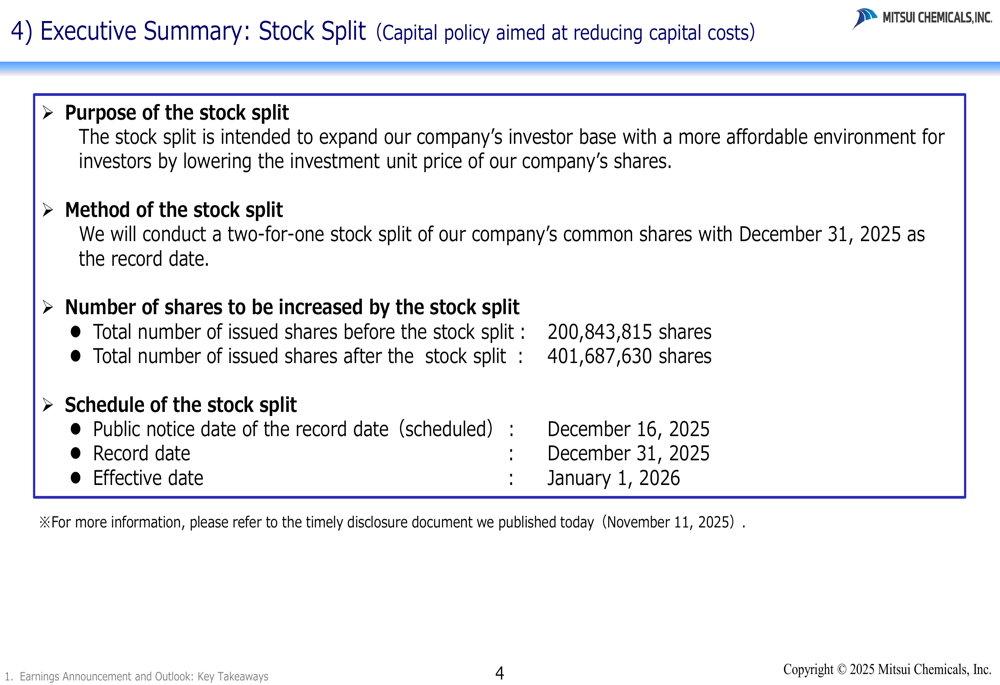
Task: Click the arrow bullet beside Method heading
Action: (x=47, y=210)
